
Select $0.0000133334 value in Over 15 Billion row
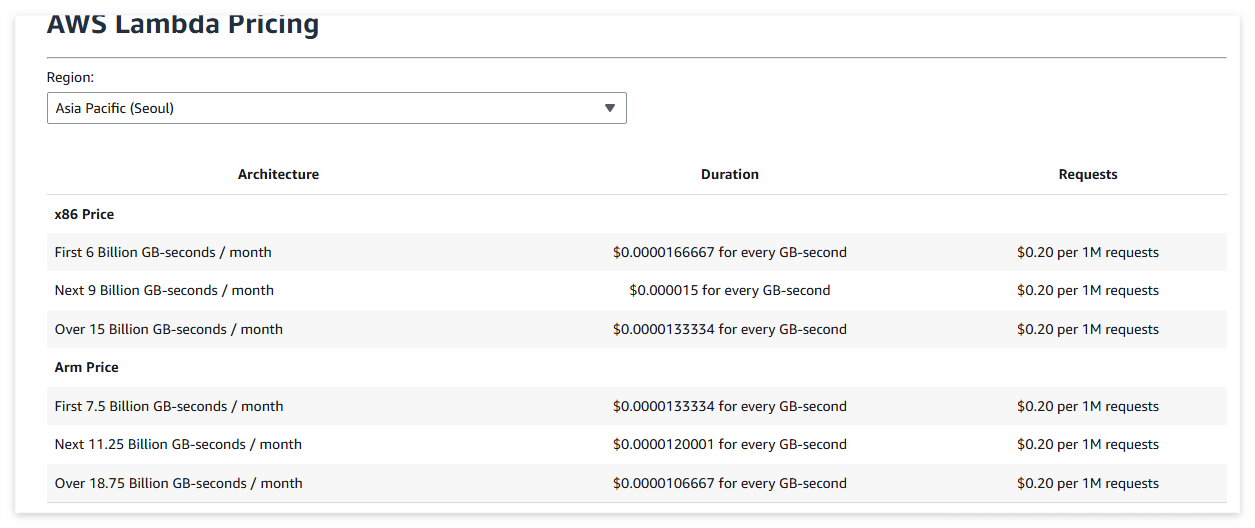pos(730,329)
